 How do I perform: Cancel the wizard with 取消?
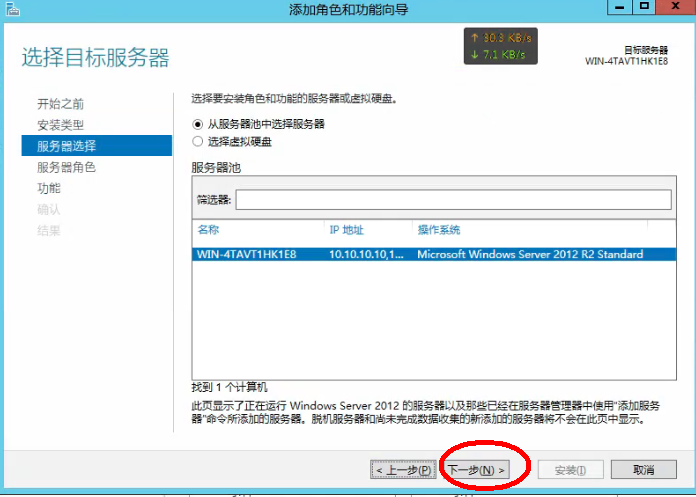(643, 469)
